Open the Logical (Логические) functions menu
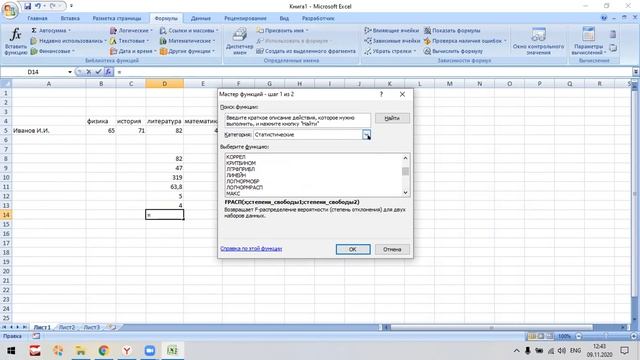The image size is (640, 360). [131, 31]
